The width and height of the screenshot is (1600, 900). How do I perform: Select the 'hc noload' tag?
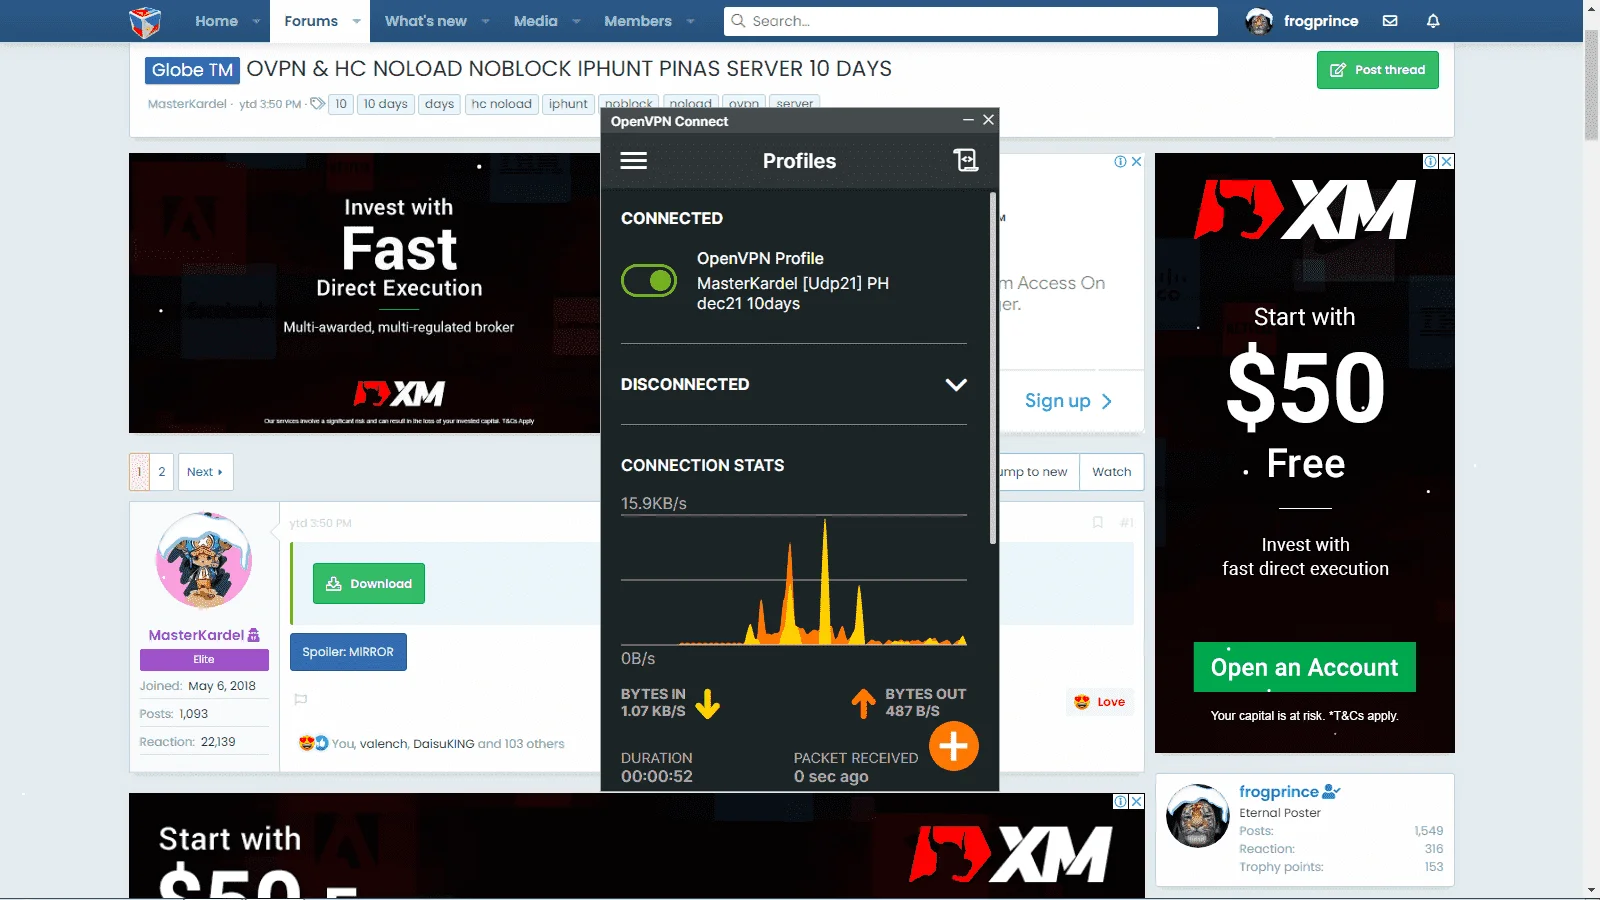[x=502, y=104]
